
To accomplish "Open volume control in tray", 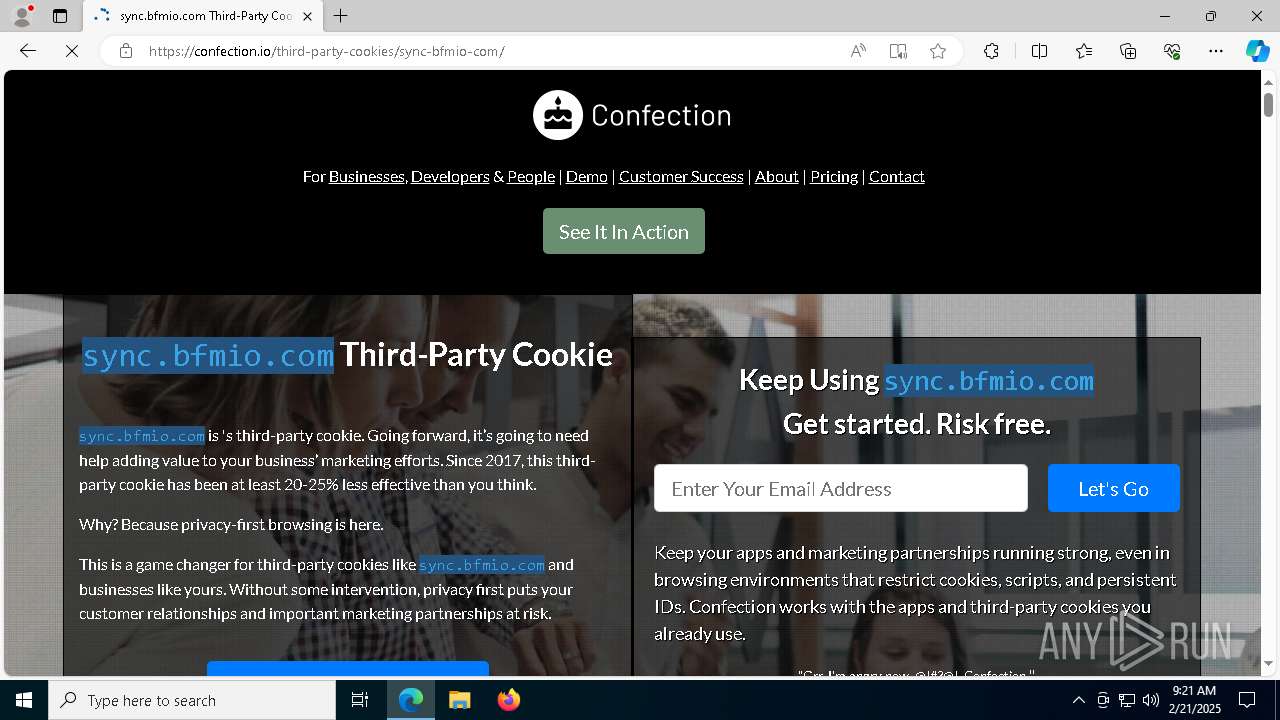I will [x=1151, y=700].
